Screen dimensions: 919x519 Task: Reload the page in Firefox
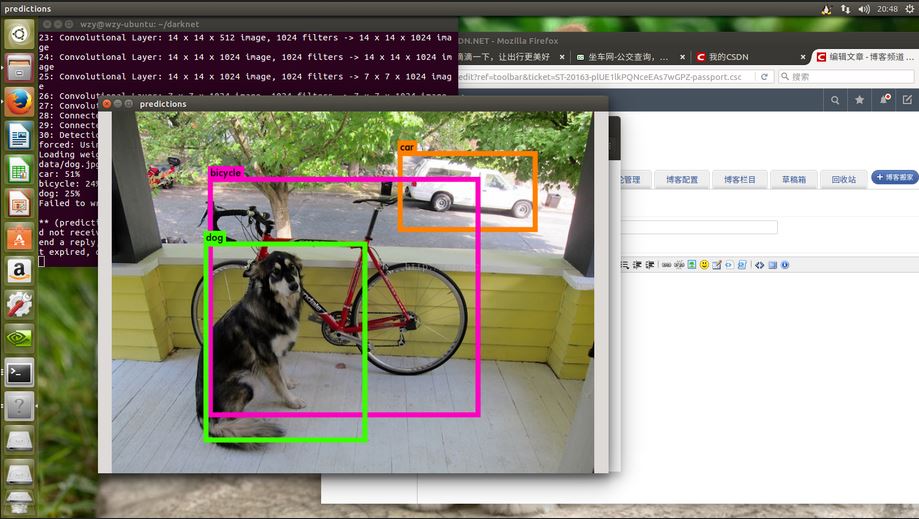tap(764, 77)
